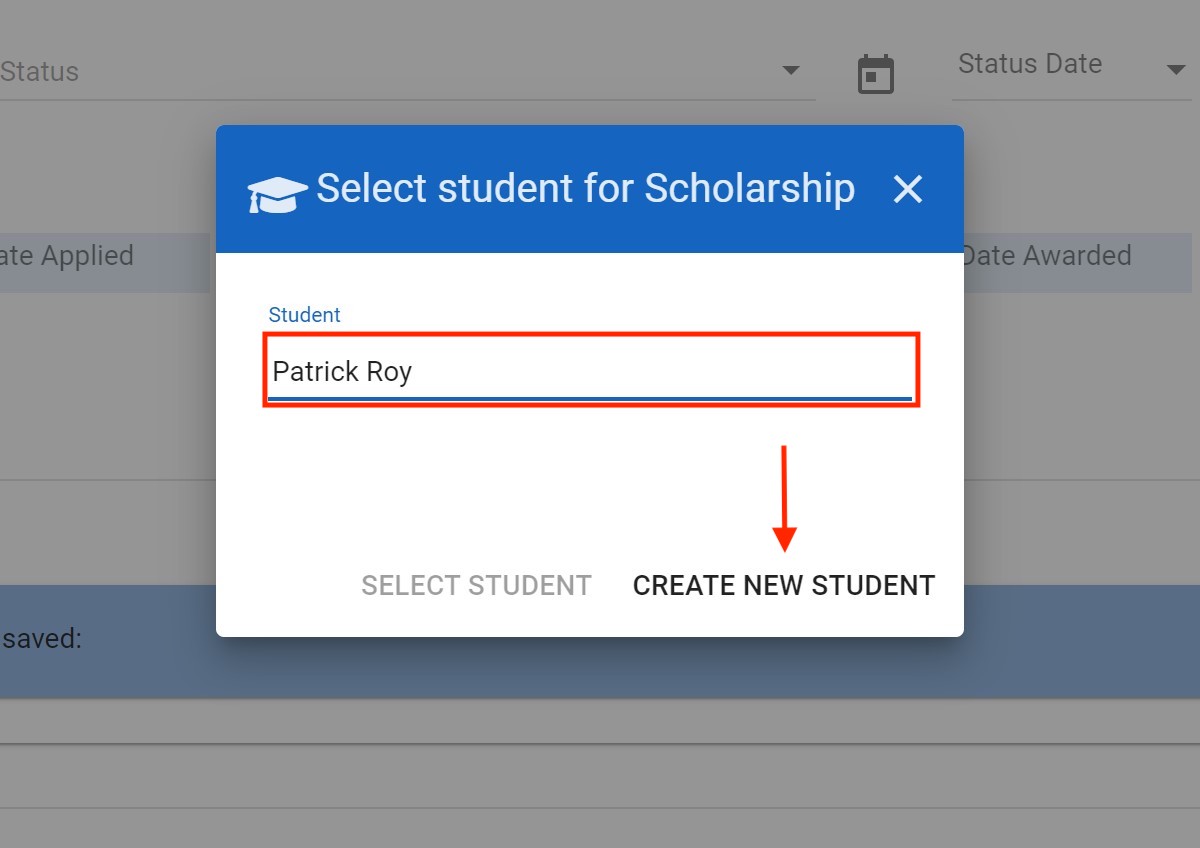Click the word saved in the lower banner
This screenshot has width=1200, height=848.
pos(42,638)
